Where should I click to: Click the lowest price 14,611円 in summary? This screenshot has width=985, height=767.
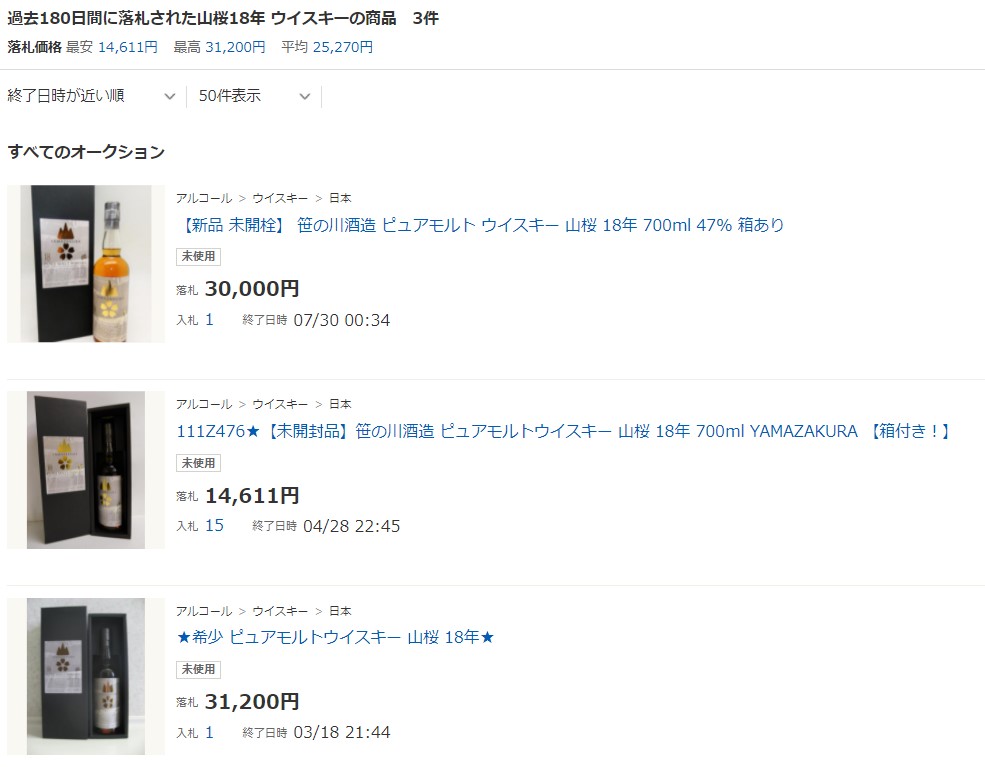pos(128,47)
